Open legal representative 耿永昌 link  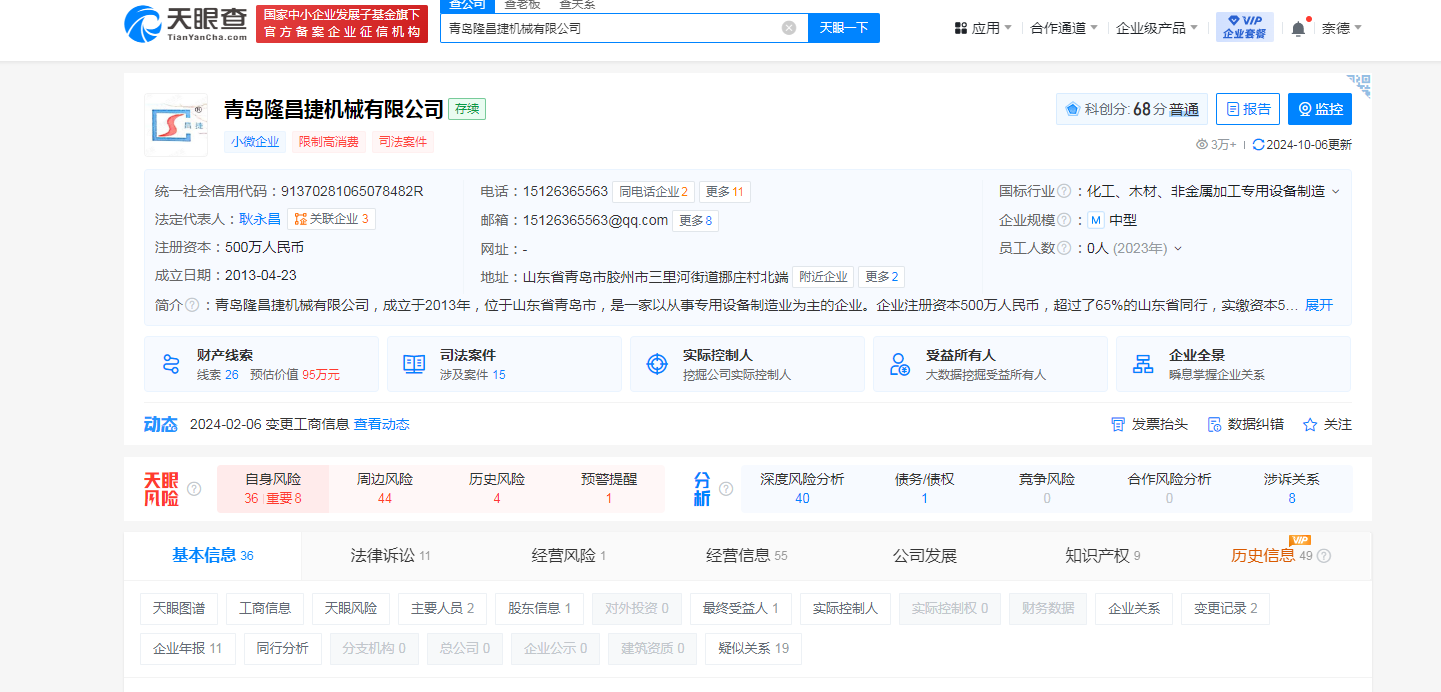[259, 219]
